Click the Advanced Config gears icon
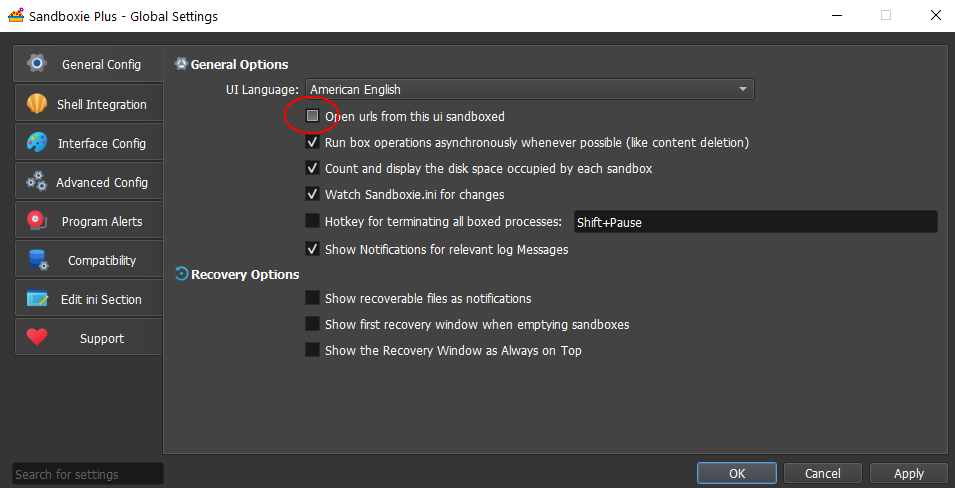This screenshot has height=488, width=955. [x=37, y=182]
